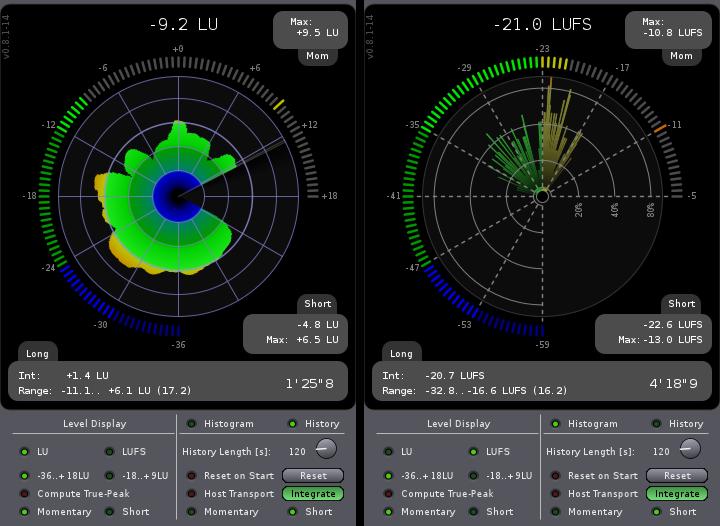Click the Reset button in left meter
Image resolution: width=720 pixels, height=526 pixels.
tap(313, 476)
